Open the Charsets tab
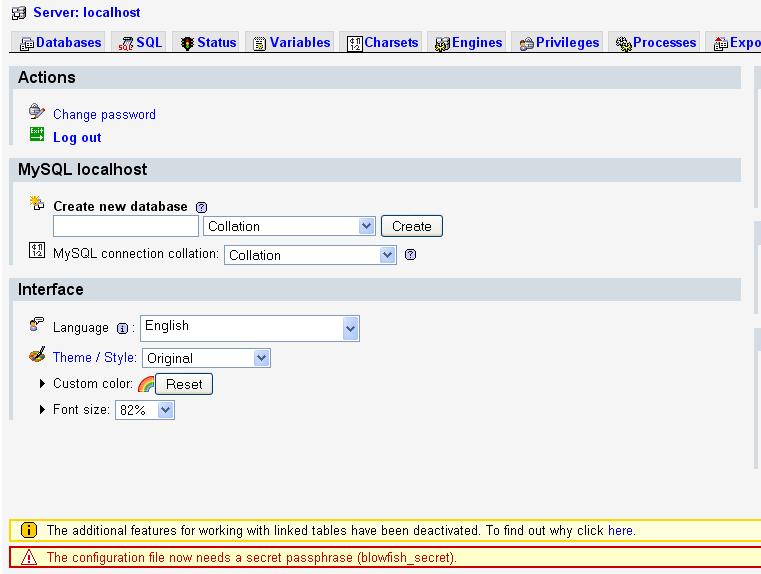The image size is (761, 574). (382, 42)
